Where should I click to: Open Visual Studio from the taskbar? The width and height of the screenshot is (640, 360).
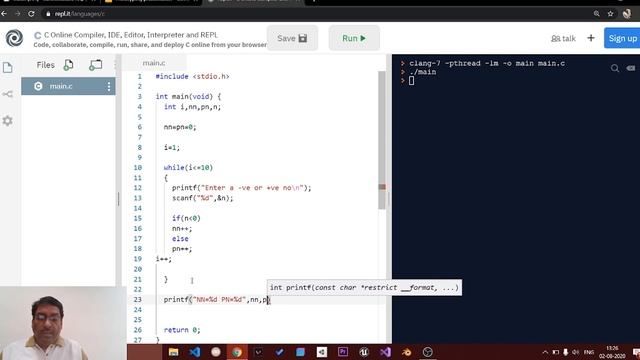(x=385, y=352)
